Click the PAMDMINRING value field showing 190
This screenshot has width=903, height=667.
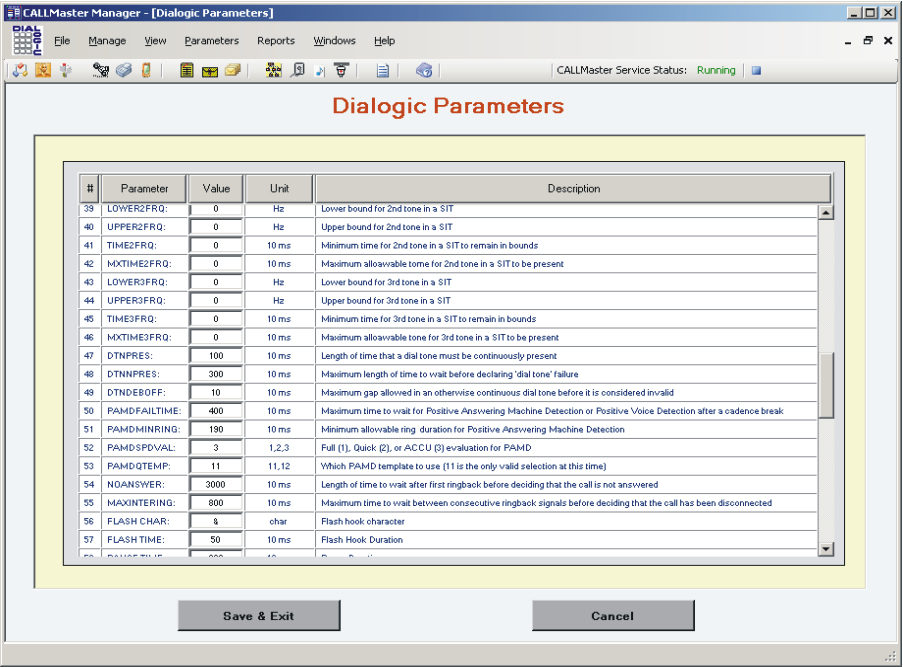tap(216, 430)
